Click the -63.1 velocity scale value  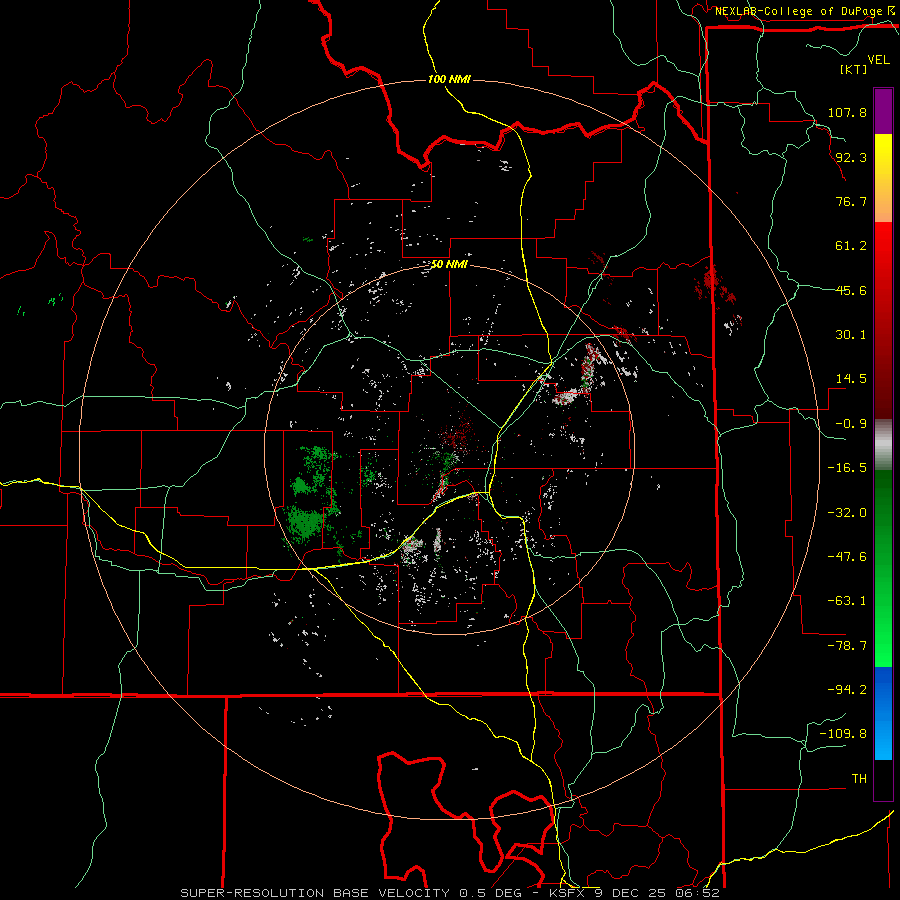pyautogui.click(x=847, y=601)
